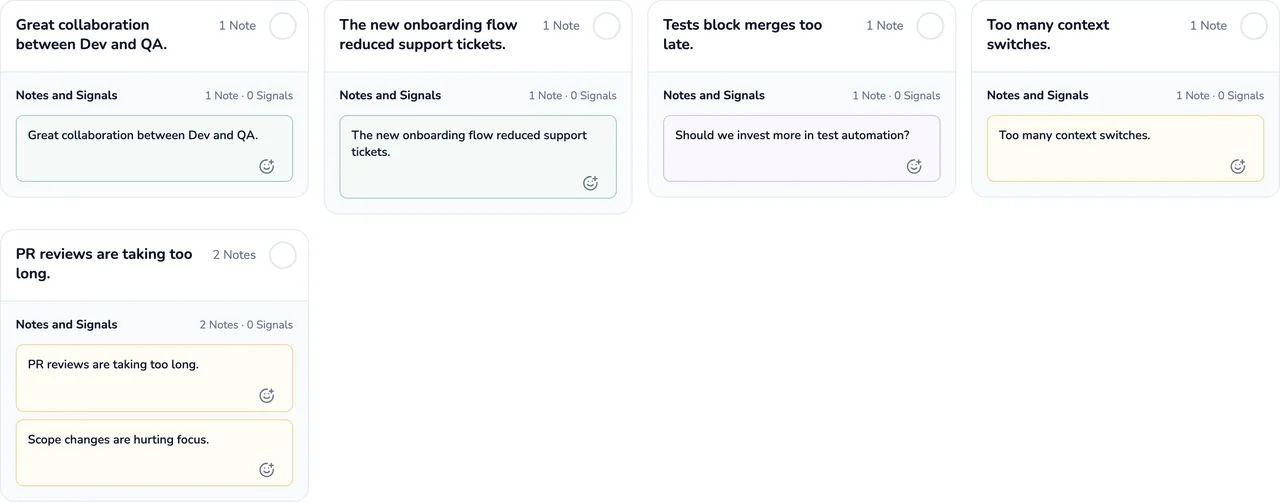Click '2 Notes · 0 Signals' counter
Screen dimensions: 1280x502
pyautogui.click(x=246, y=325)
